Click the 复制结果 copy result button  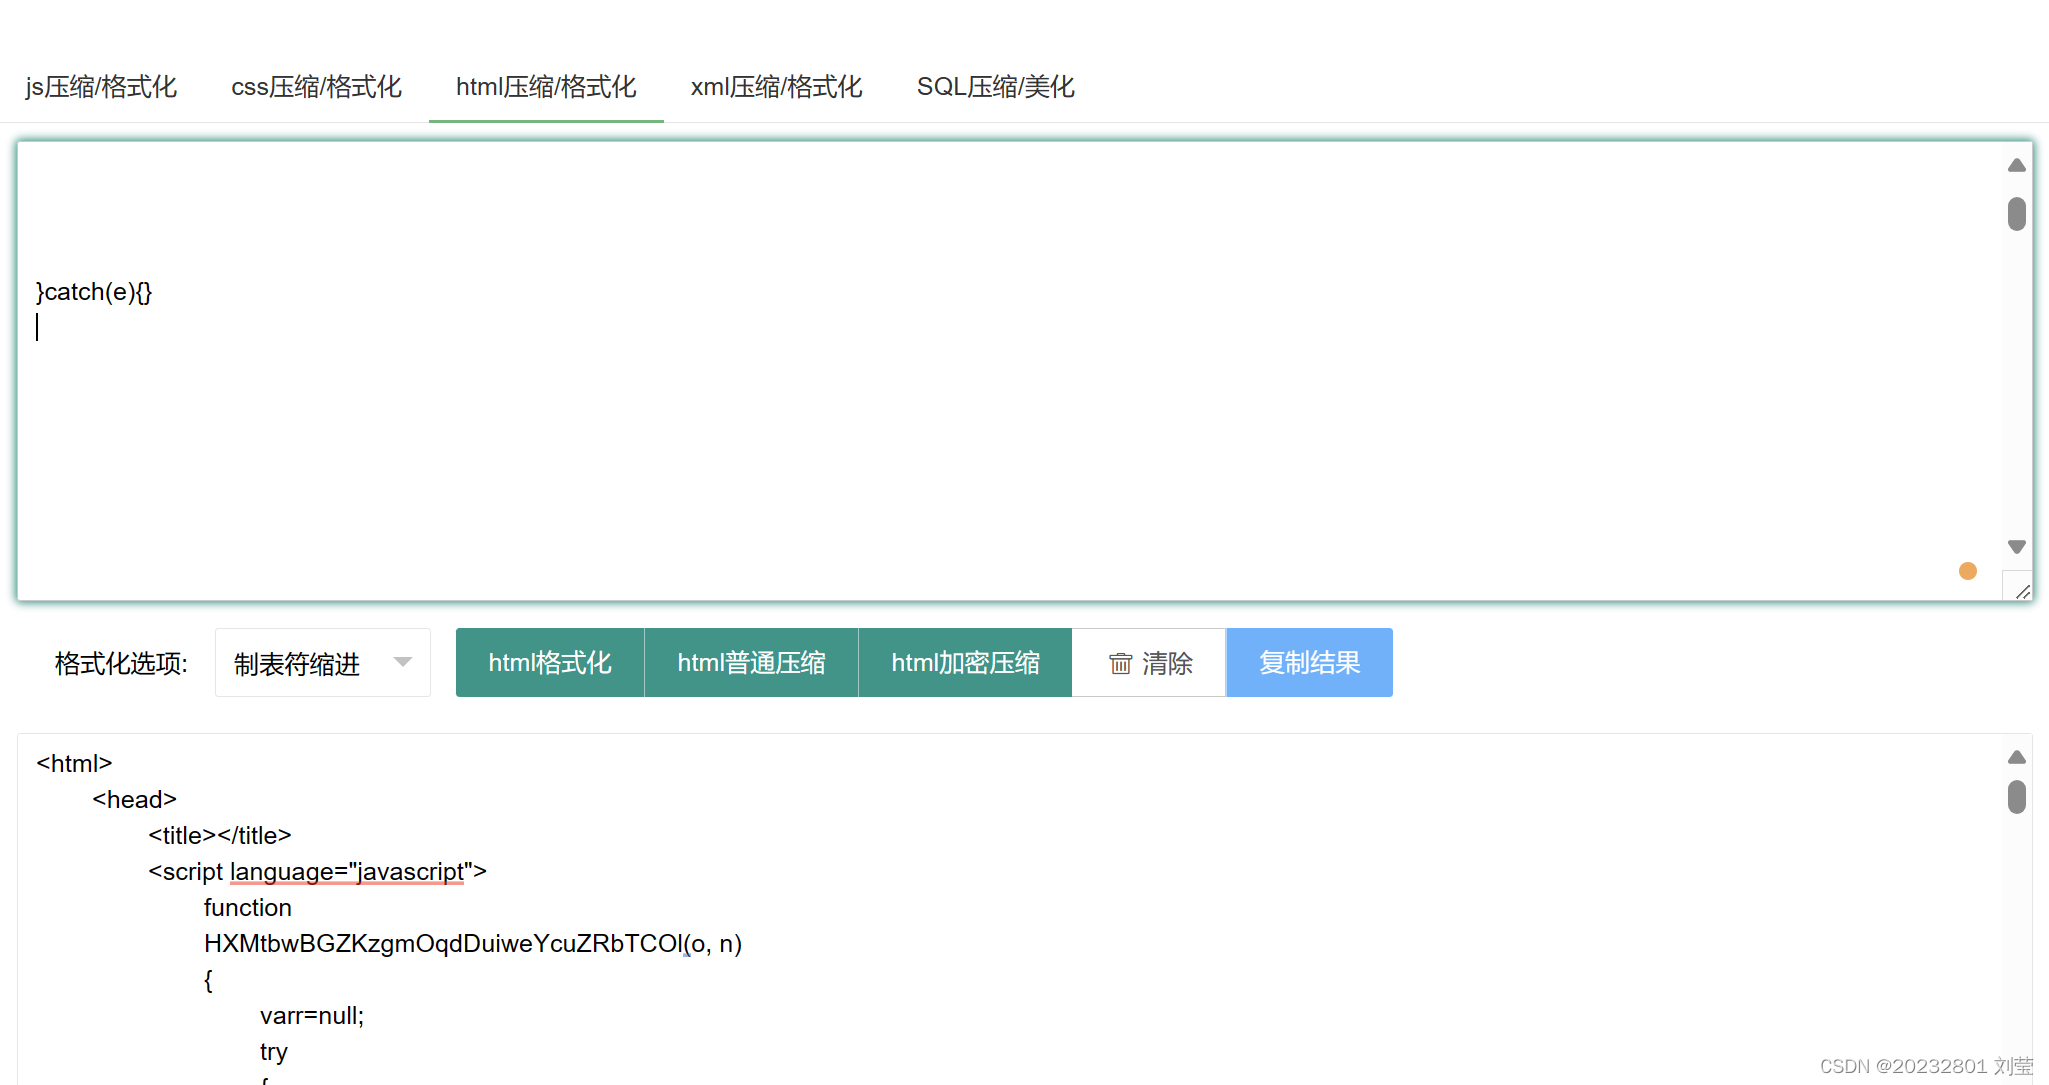1310,663
